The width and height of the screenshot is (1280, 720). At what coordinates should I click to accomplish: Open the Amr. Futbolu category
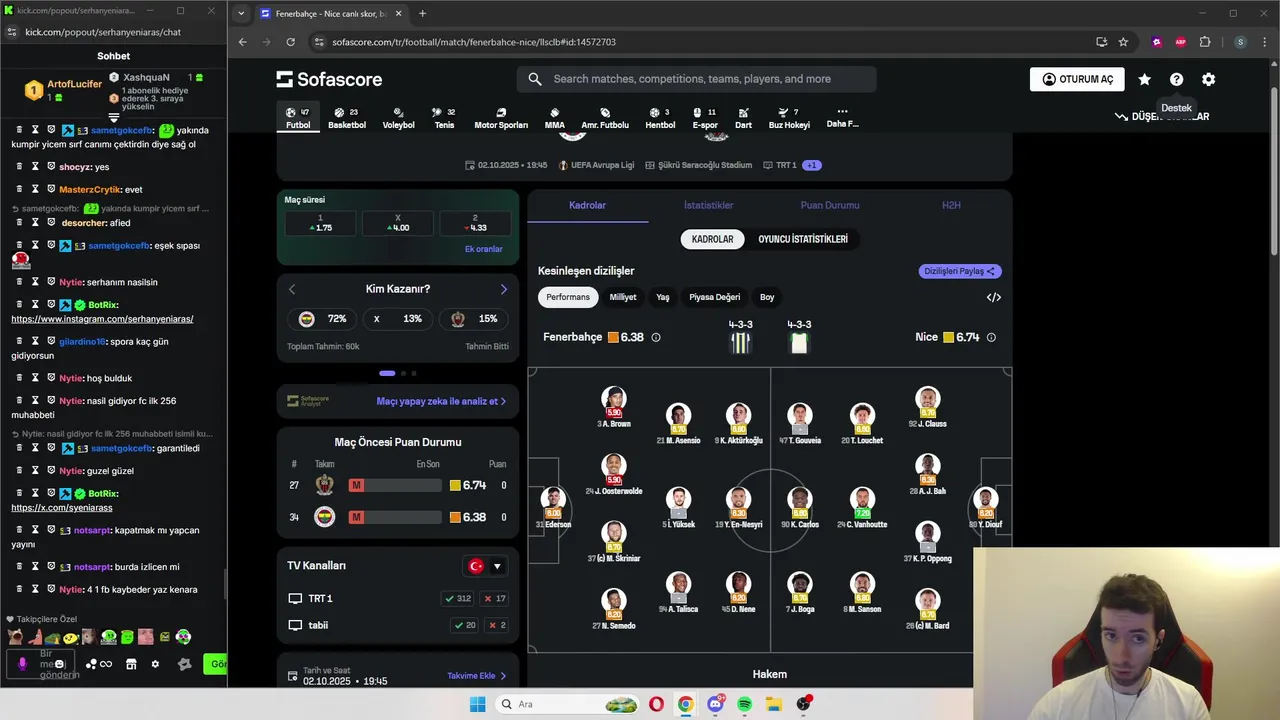(x=605, y=118)
